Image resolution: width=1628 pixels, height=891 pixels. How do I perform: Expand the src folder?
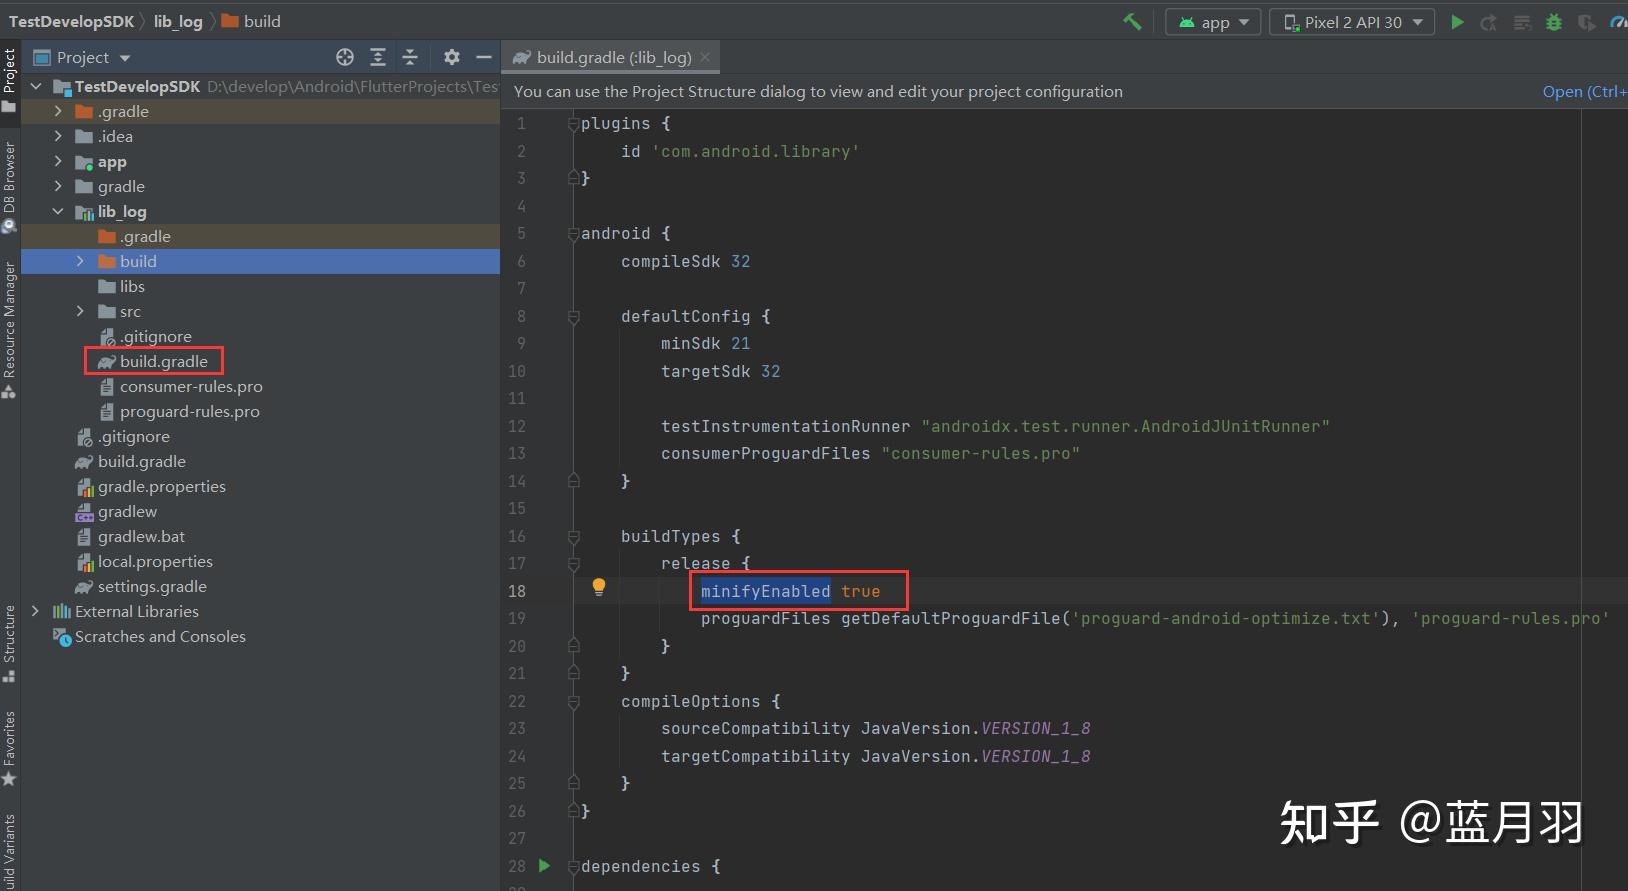click(80, 311)
